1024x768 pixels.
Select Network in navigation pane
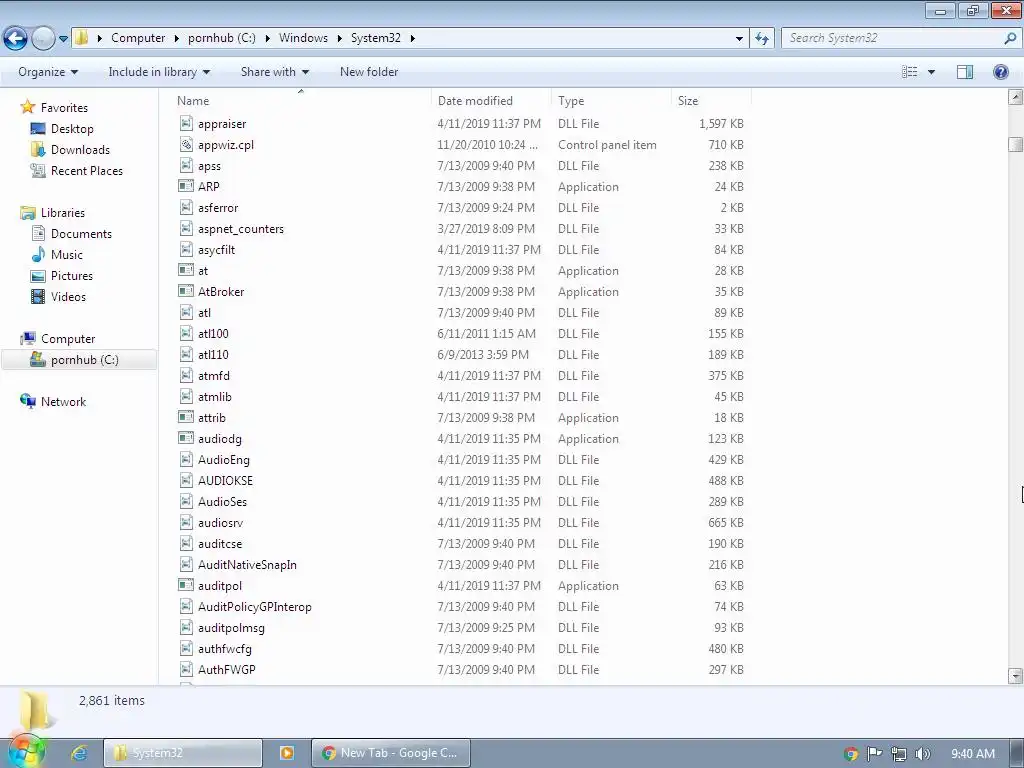[63, 402]
